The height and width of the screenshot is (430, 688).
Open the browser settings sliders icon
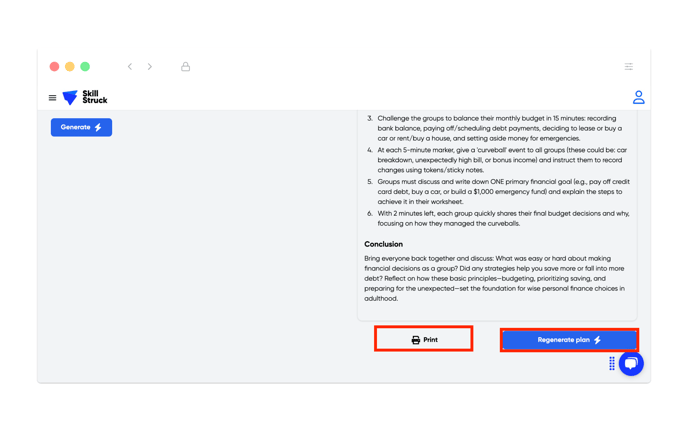[x=629, y=66]
